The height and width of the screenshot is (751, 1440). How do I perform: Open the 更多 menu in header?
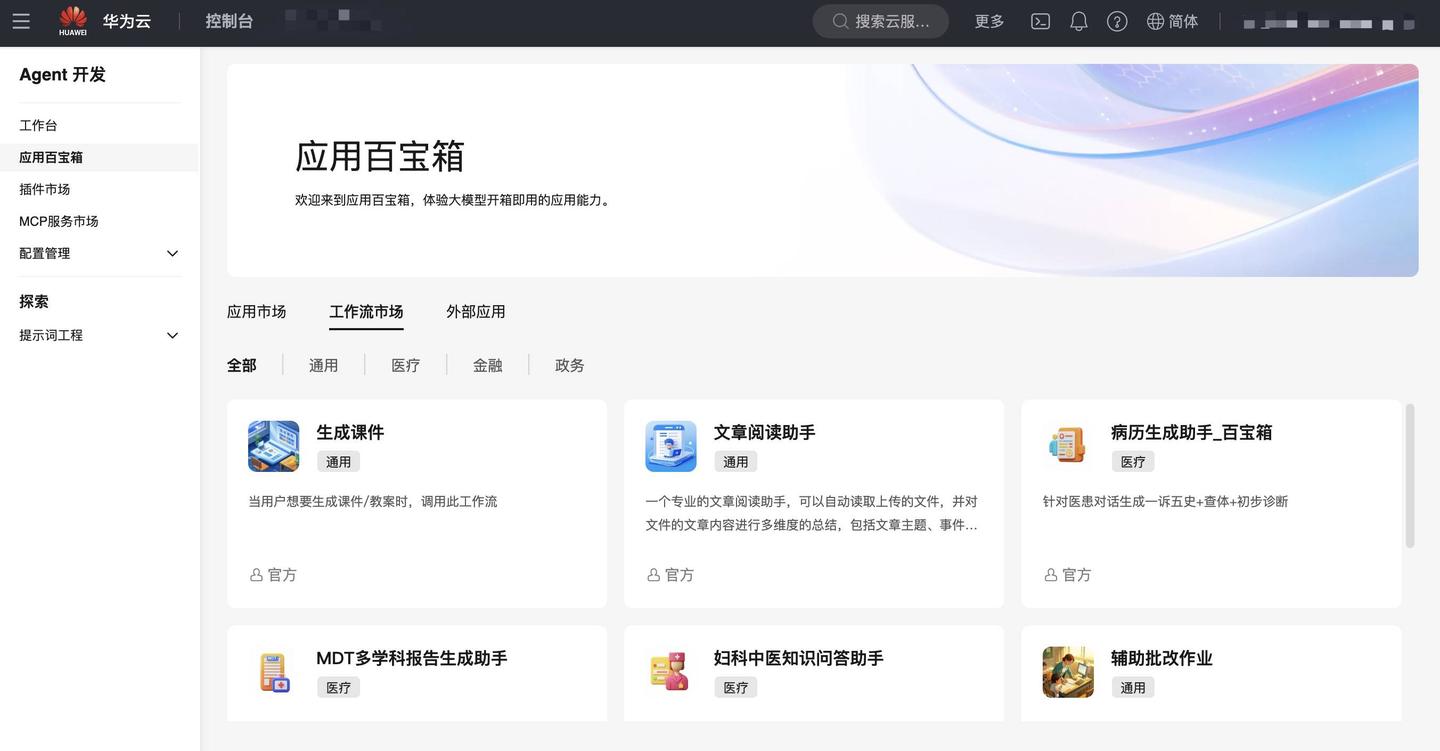click(x=990, y=21)
